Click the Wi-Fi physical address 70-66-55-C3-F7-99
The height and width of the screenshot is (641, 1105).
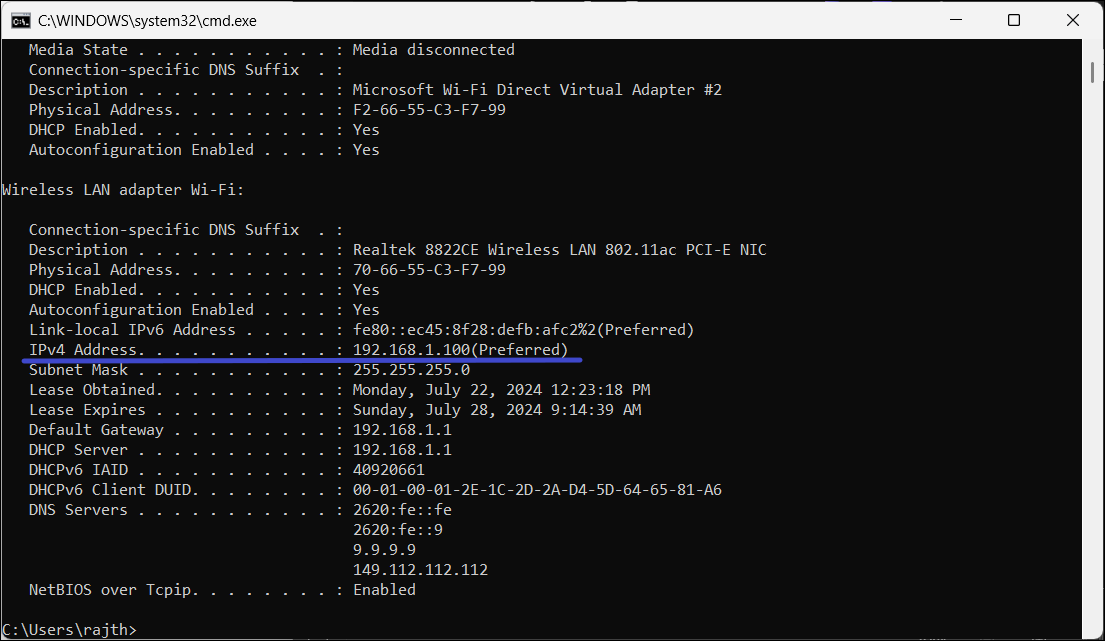(429, 270)
